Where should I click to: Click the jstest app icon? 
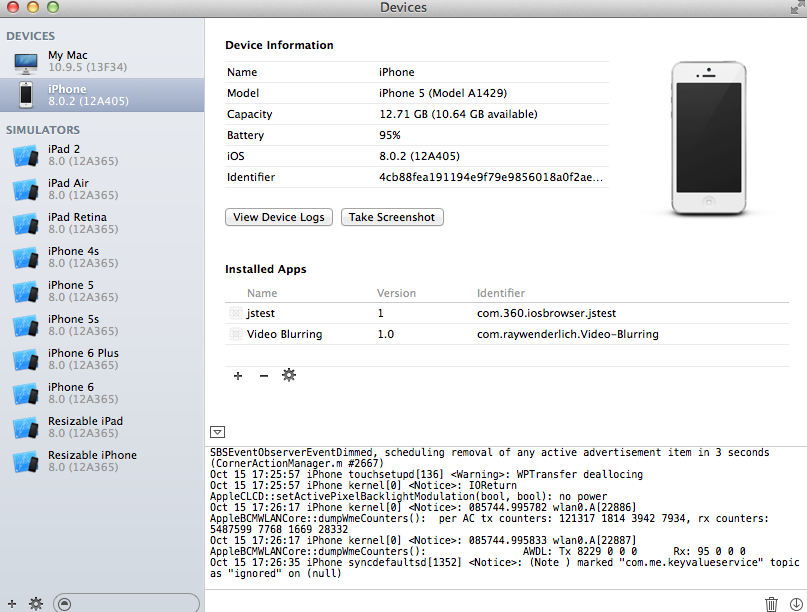point(236,313)
